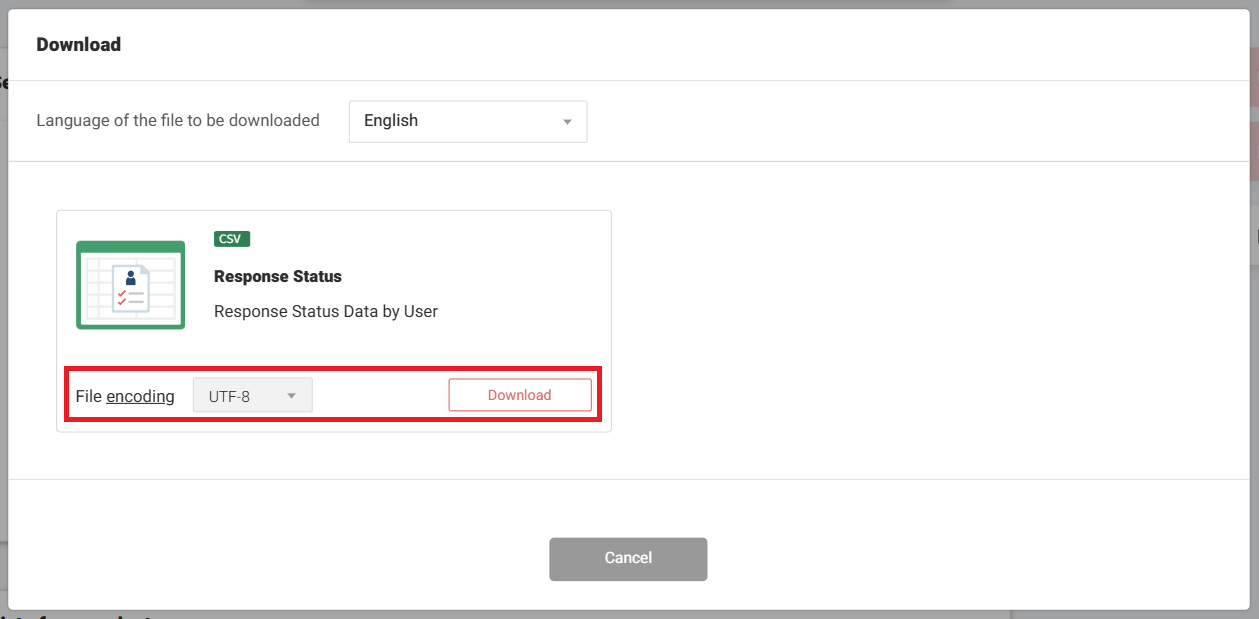1259x619 pixels.
Task: Click the green CSV badge
Action: 232,239
